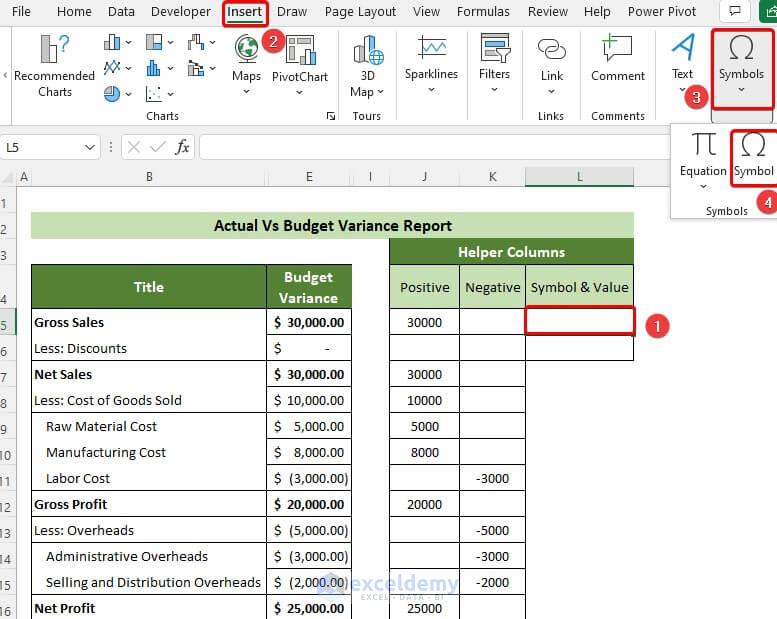
Task: Click the Maps chart icon
Action: click(x=246, y=49)
